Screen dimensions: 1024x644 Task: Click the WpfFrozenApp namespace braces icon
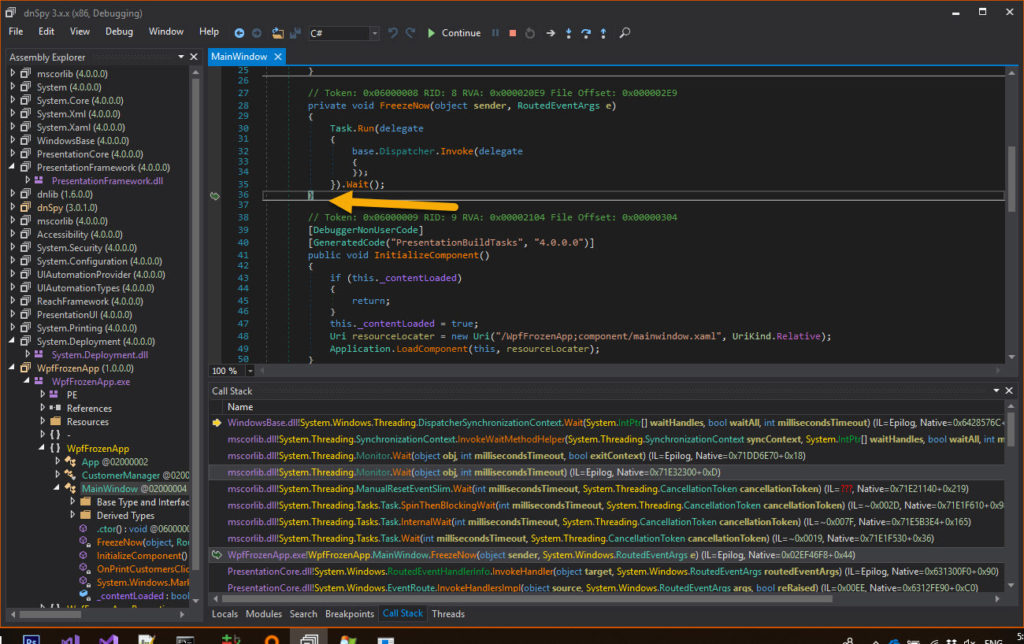pos(55,448)
